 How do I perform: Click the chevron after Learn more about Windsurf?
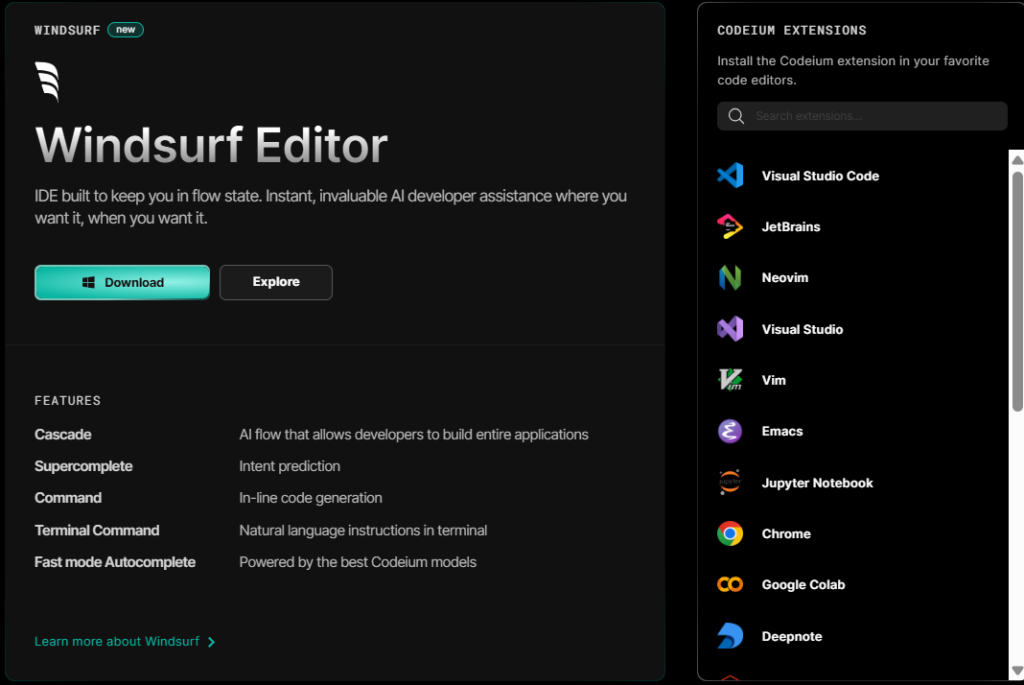[211, 642]
